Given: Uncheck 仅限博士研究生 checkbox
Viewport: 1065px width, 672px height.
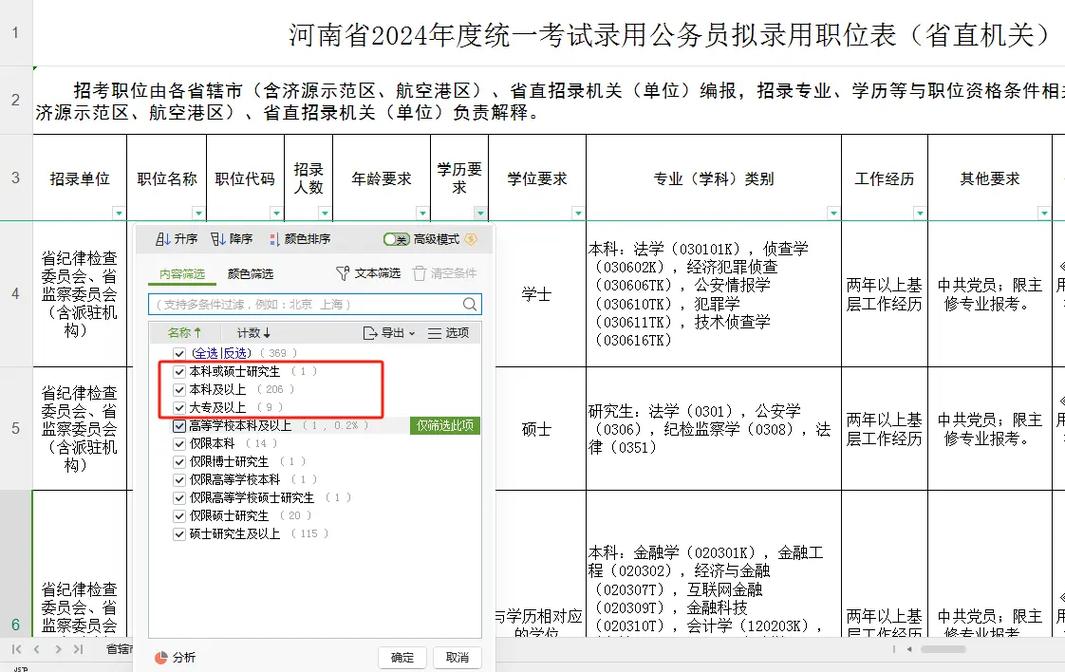Looking at the screenshot, I should pyautogui.click(x=179, y=462).
